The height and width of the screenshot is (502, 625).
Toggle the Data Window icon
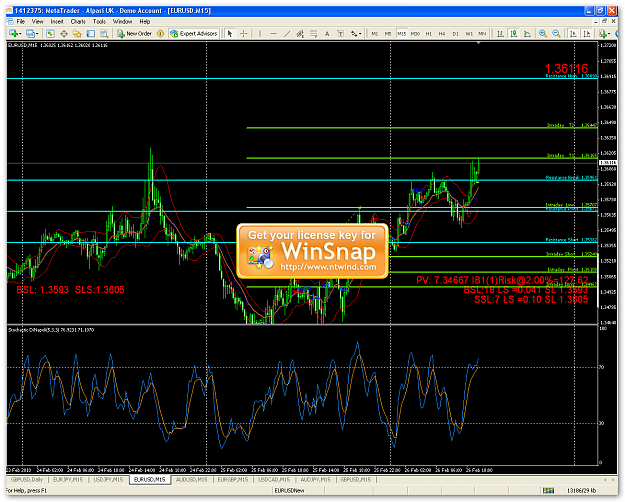tap(63, 34)
